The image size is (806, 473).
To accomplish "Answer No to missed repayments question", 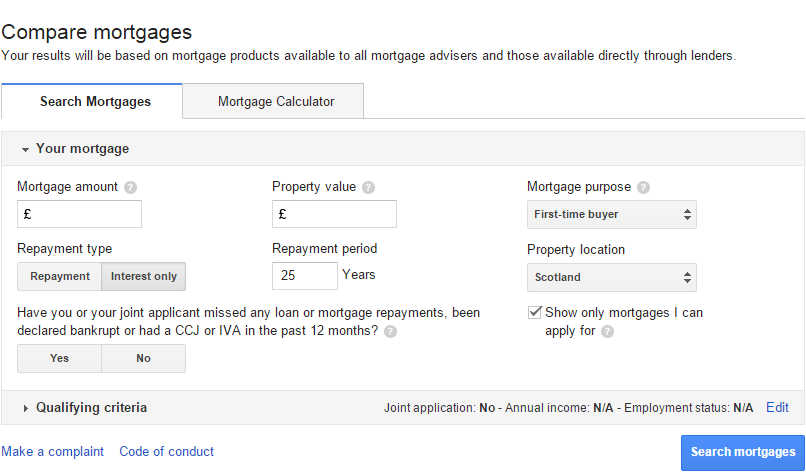I will 144,359.
